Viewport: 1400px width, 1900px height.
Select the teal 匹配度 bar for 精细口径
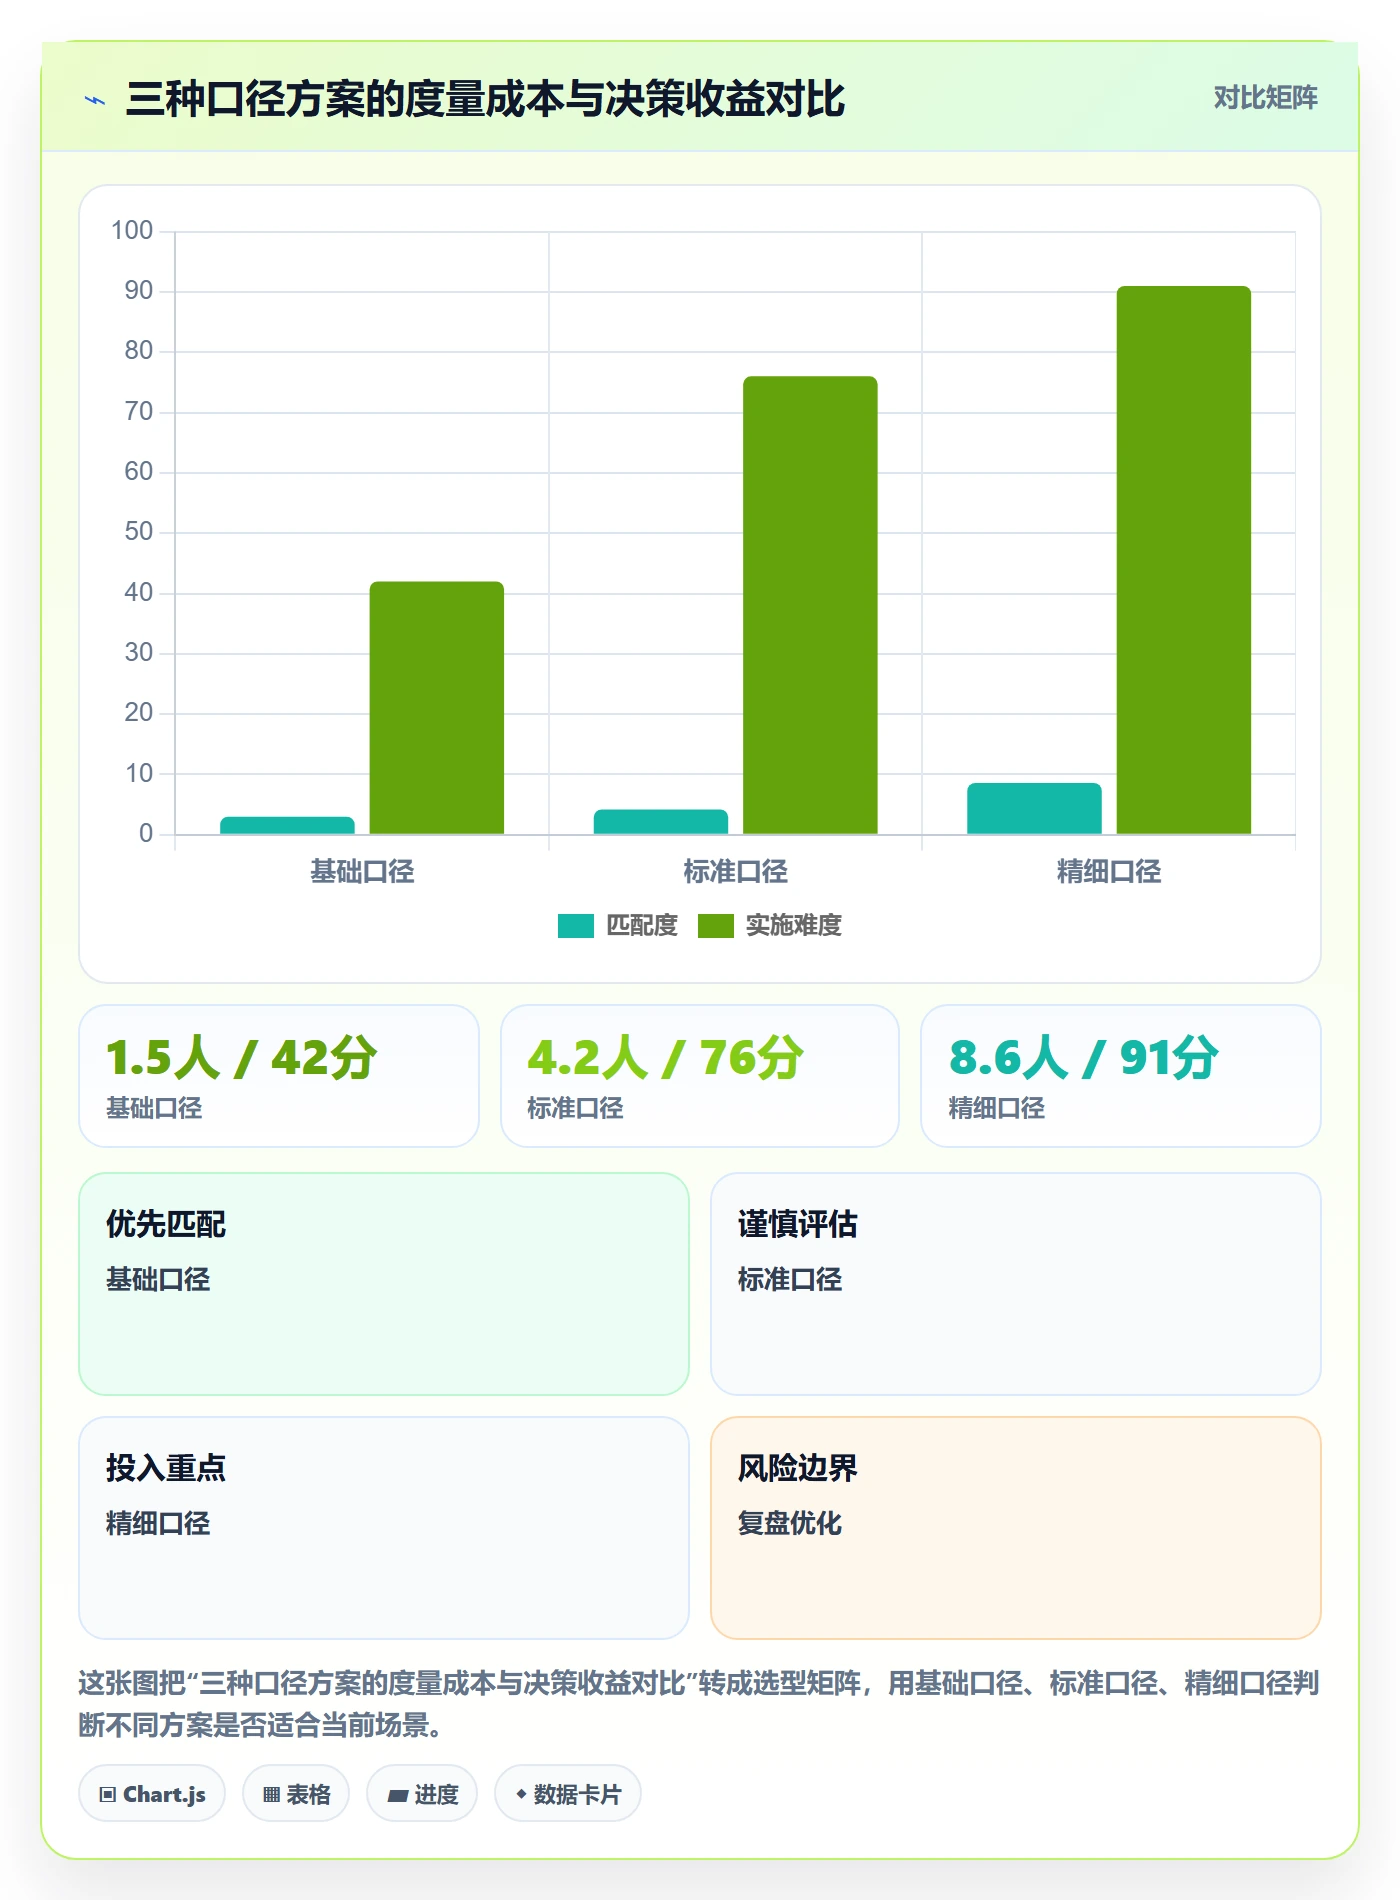pyautogui.click(x=1034, y=808)
